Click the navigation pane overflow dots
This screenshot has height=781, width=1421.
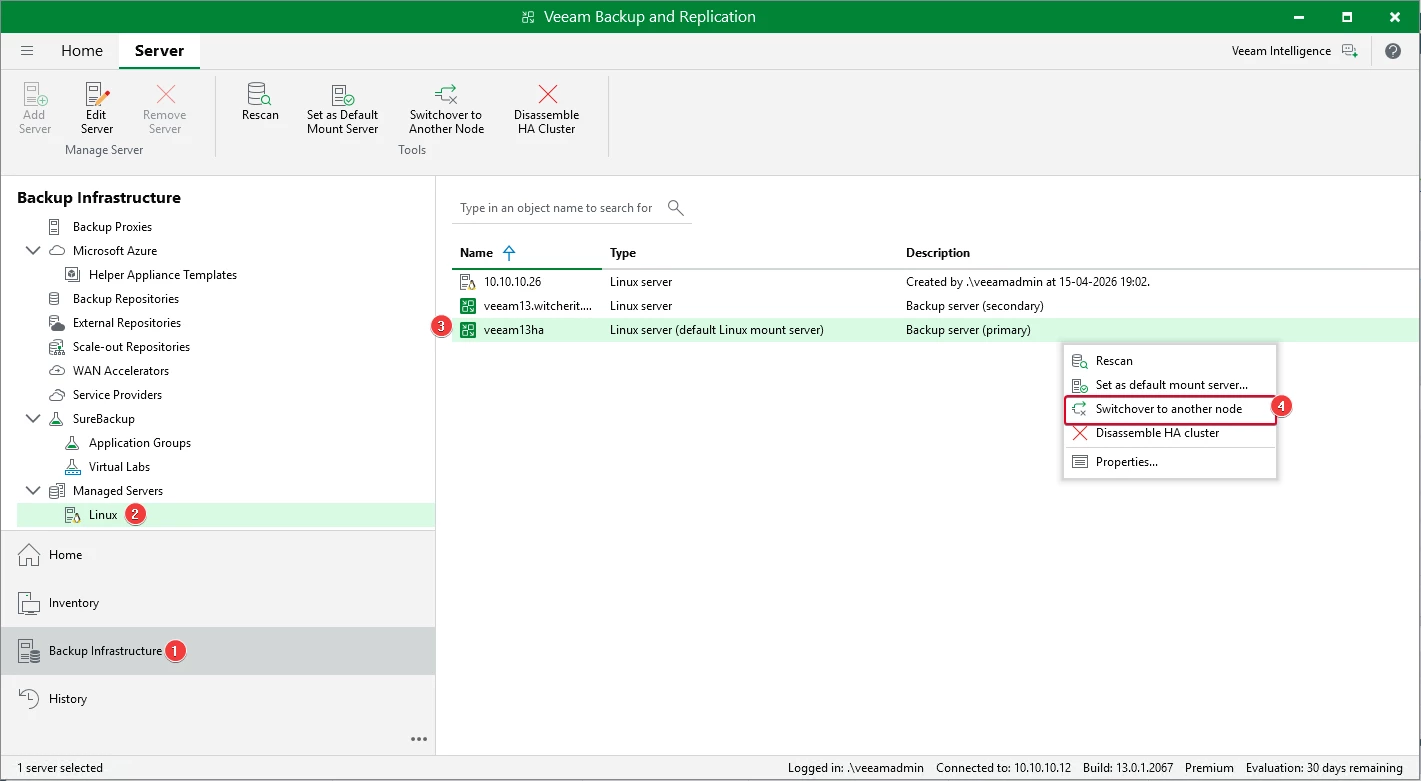(419, 739)
